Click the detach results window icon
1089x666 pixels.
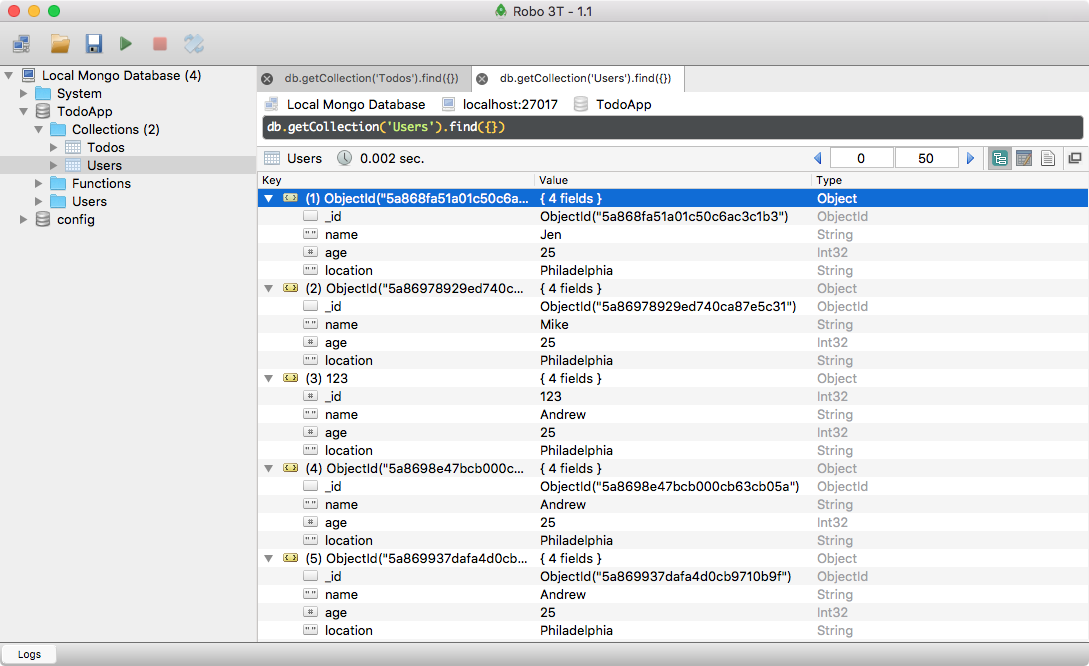click(x=1075, y=158)
